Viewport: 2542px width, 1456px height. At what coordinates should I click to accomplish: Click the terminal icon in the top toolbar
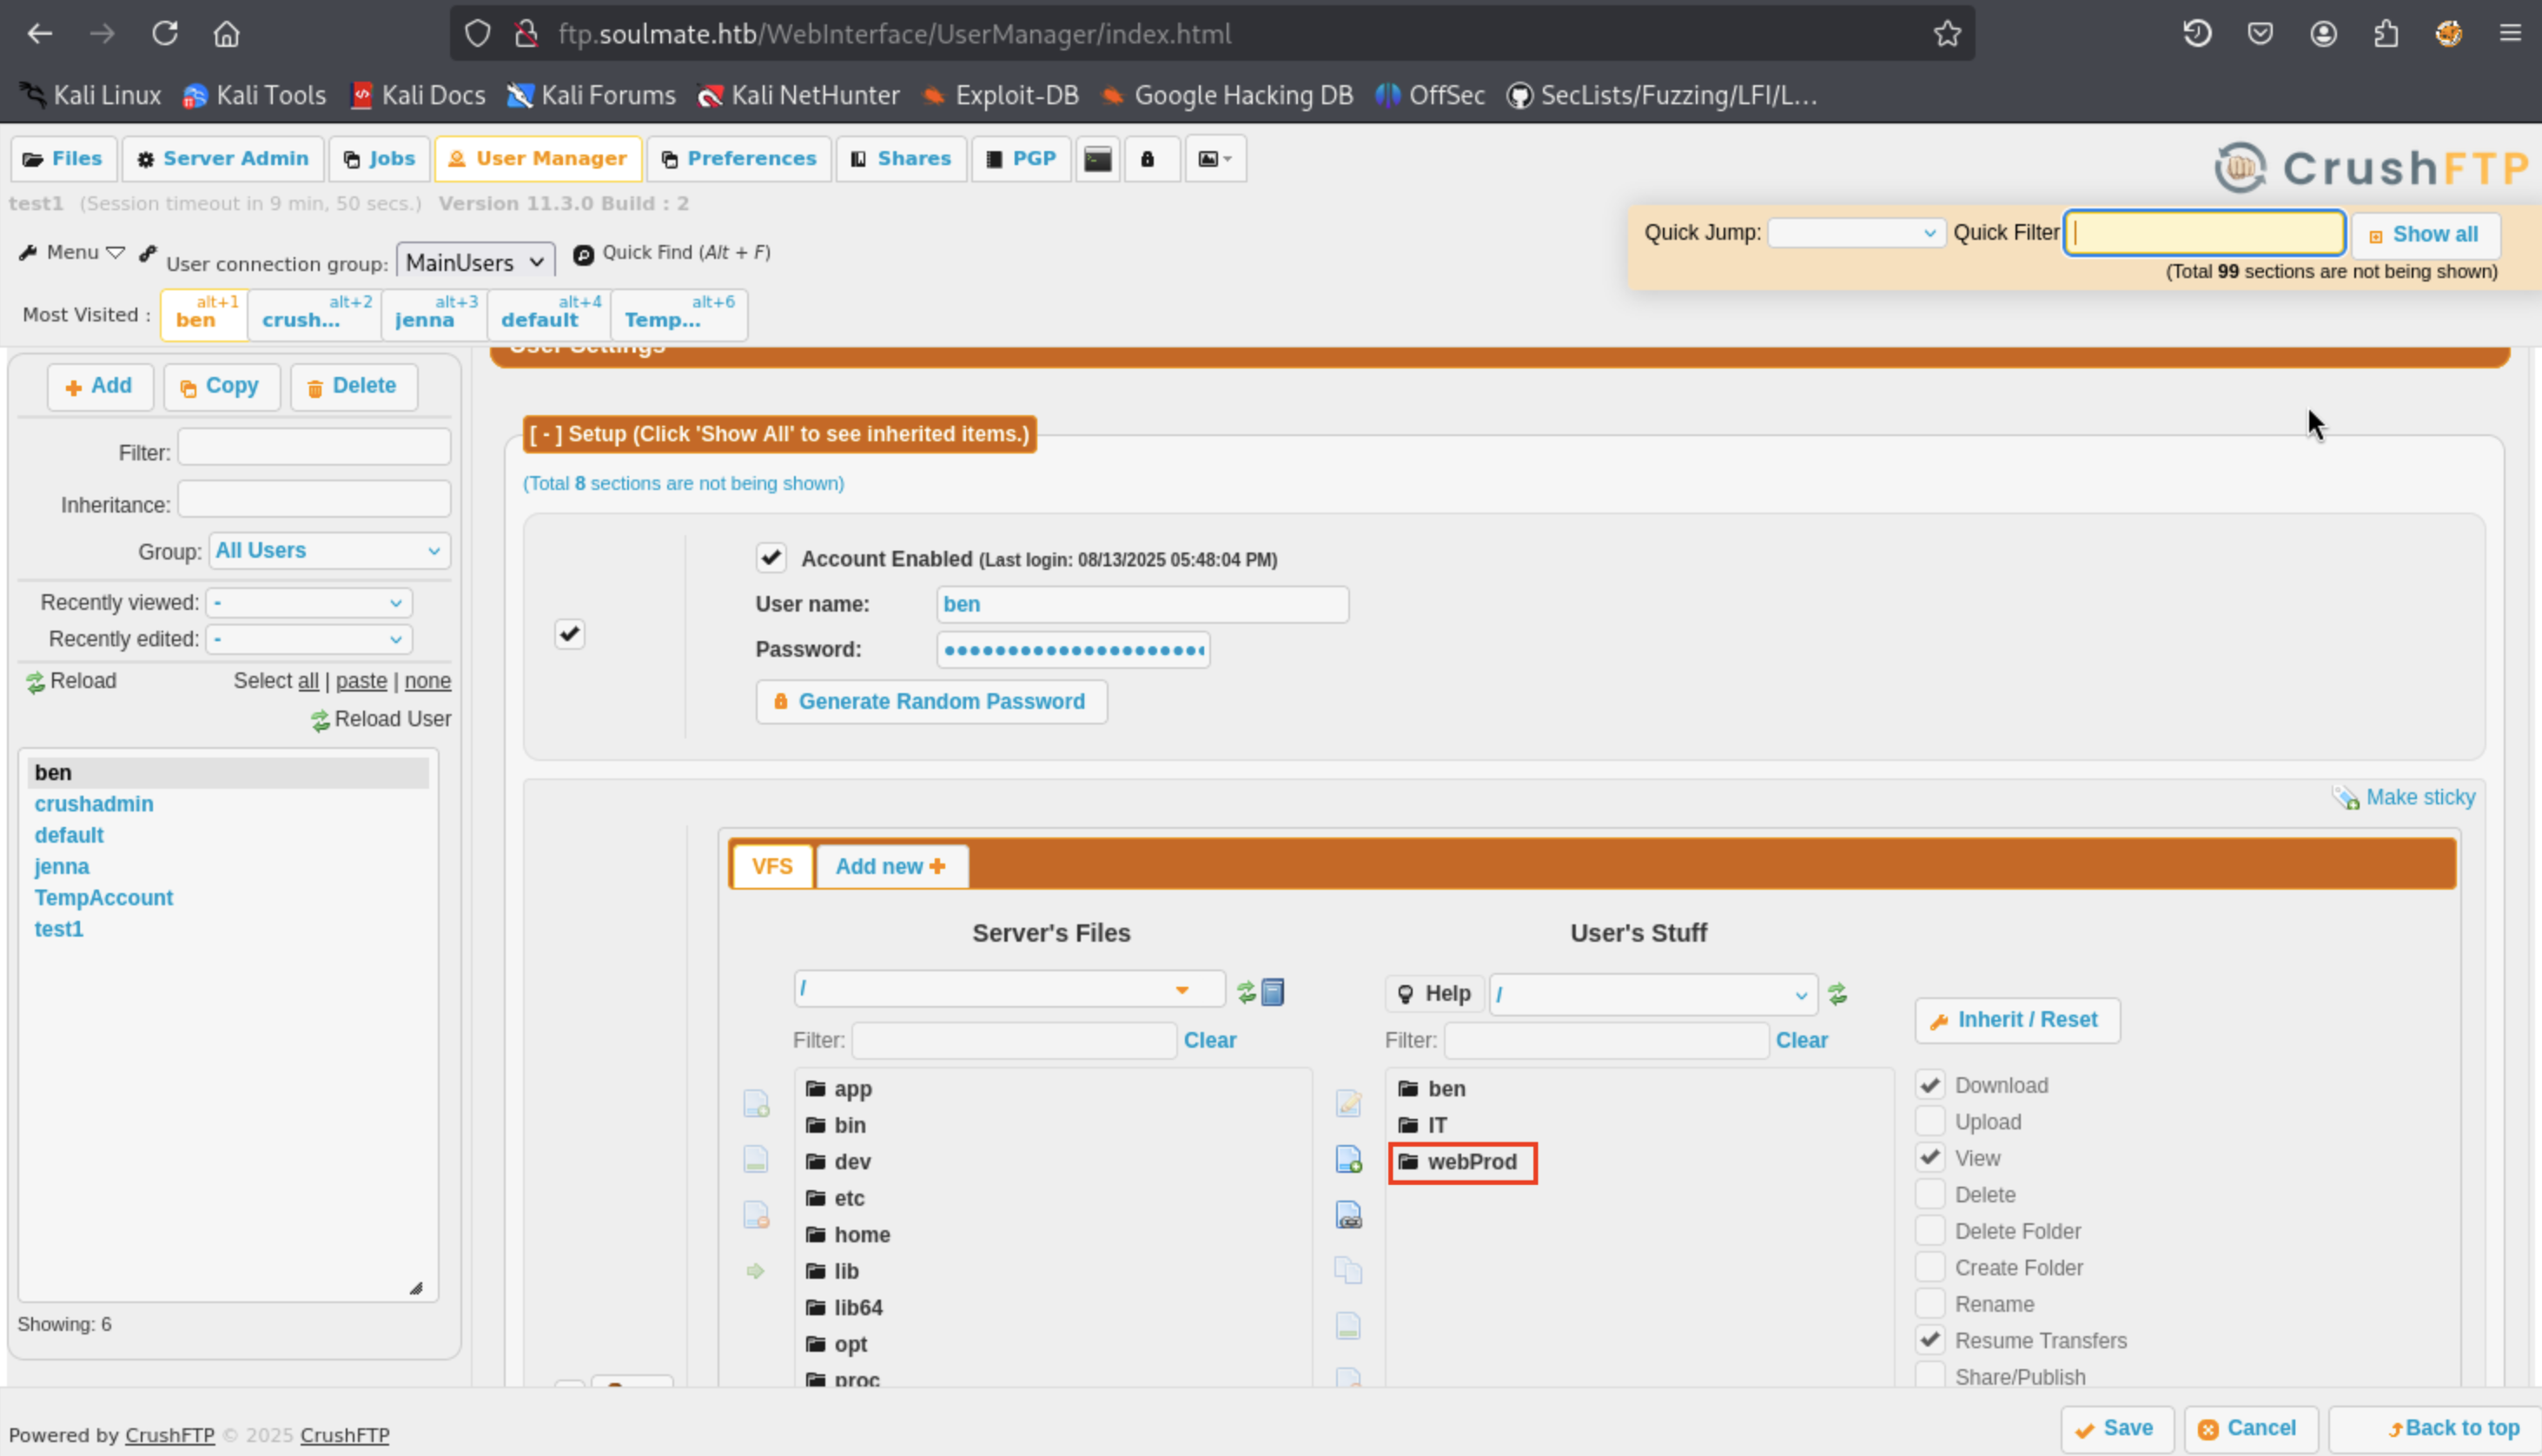click(x=1097, y=159)
